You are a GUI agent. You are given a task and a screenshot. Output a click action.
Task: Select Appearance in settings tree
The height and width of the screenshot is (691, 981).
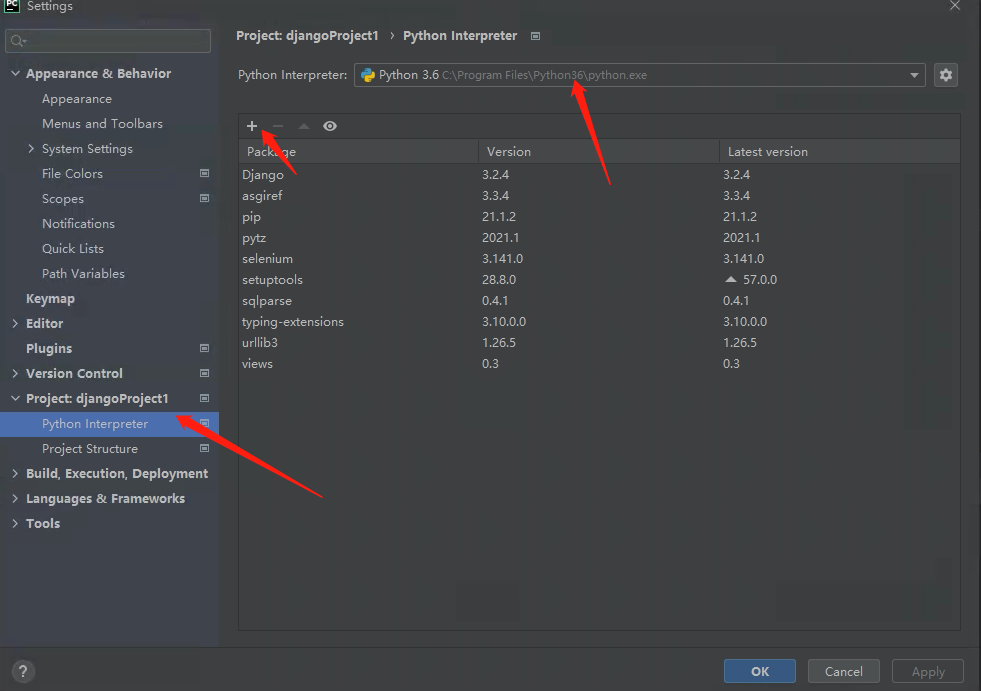(x=77, y=99)
